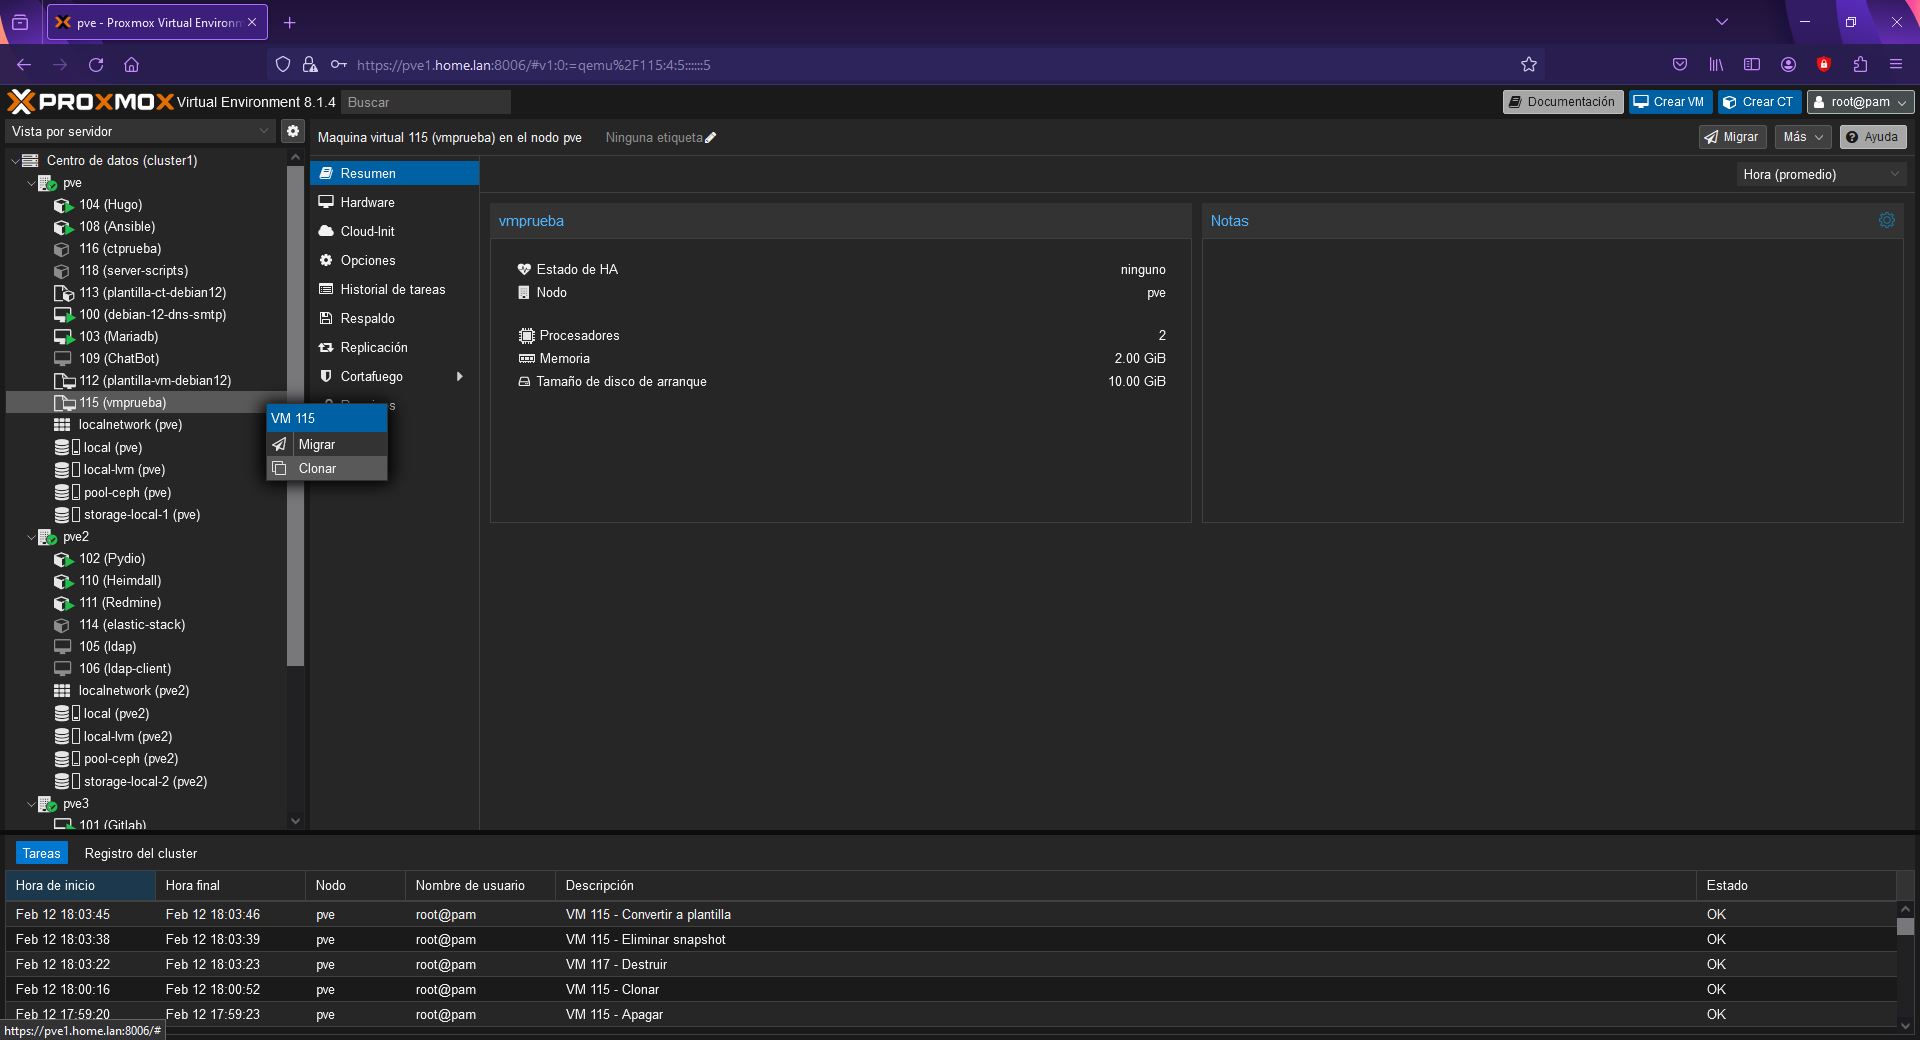Click the Crear CT button
The height and width of the screenshot is (1040, 1920).
point(1759,102)
